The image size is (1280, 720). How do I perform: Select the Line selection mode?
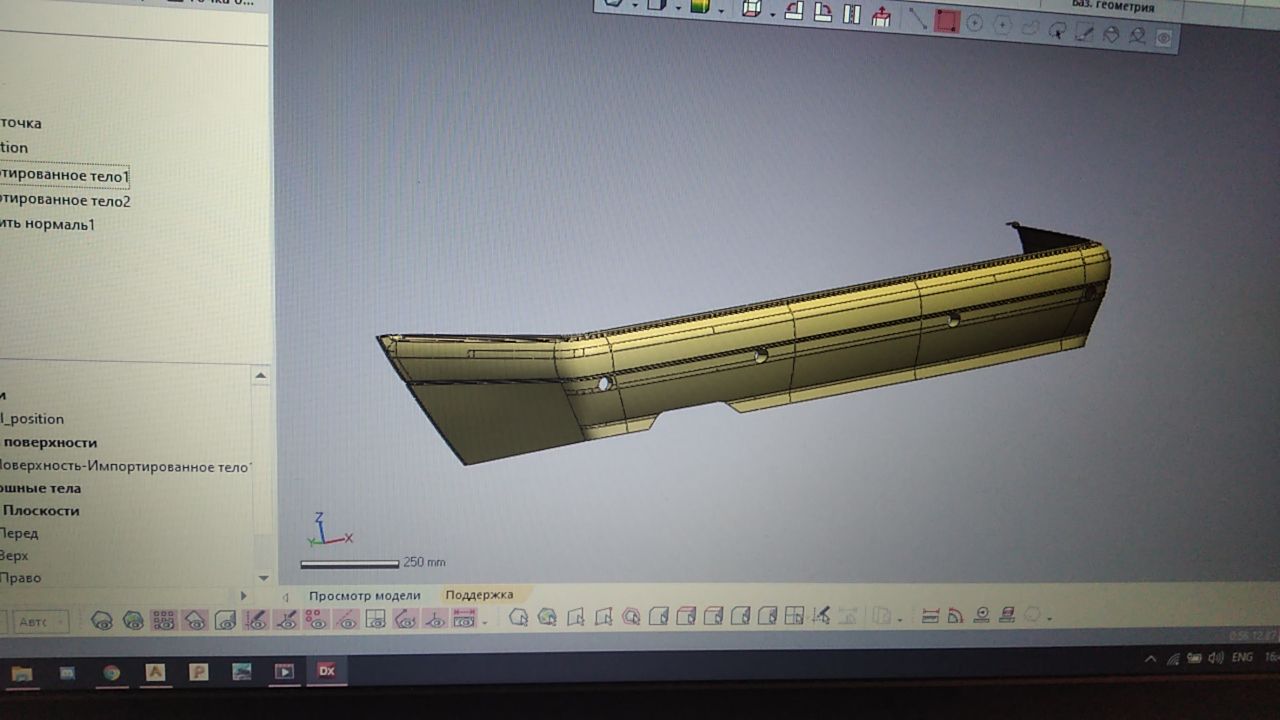918,18
